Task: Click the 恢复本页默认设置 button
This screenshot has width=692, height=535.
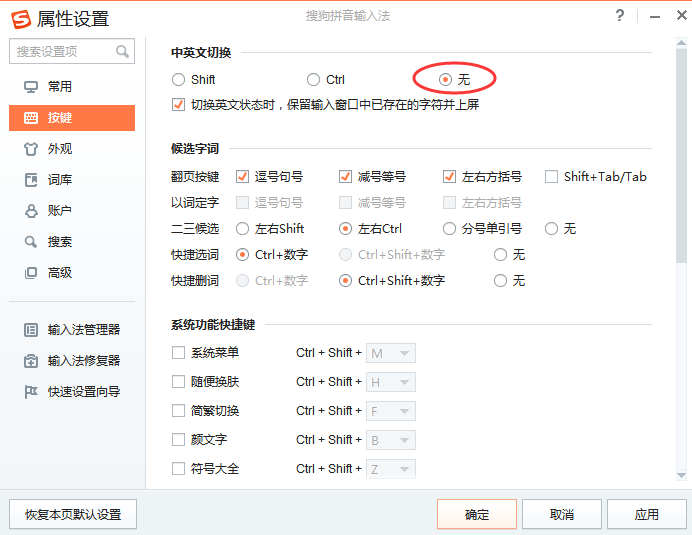Action: pos(73,514)
